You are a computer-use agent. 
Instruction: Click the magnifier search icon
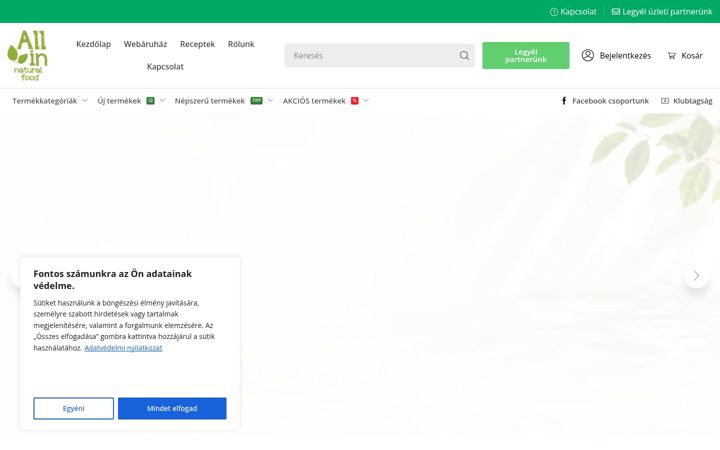[x=464, y=56]
